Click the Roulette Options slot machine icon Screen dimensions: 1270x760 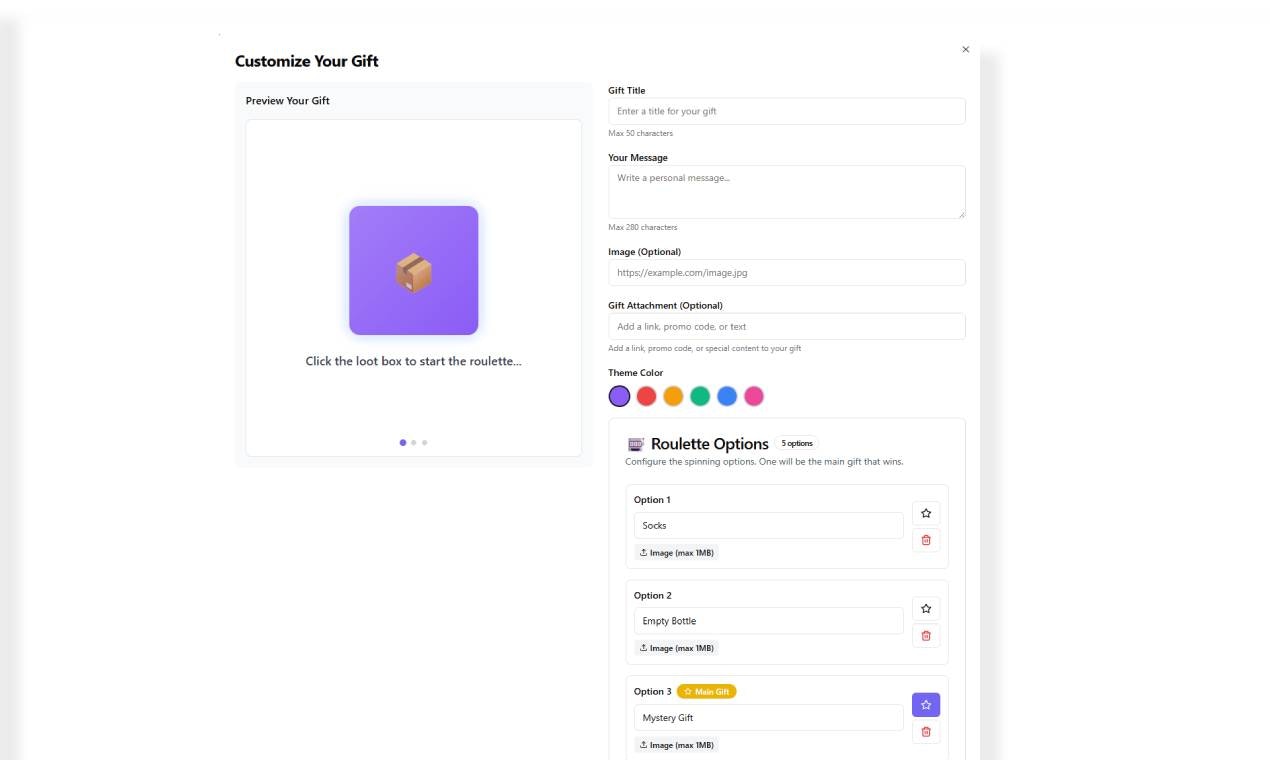pos(636,444)
